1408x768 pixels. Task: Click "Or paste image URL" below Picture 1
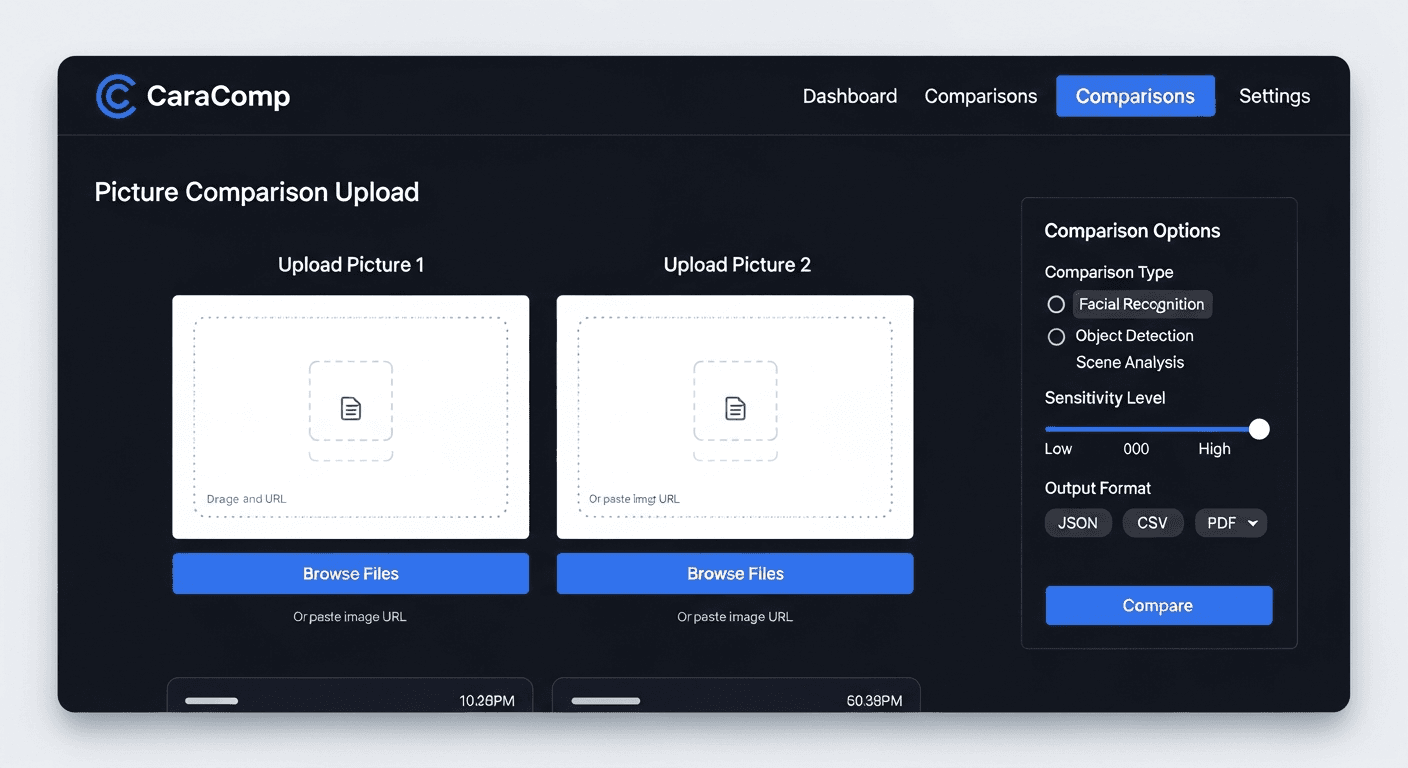(351, 616)
